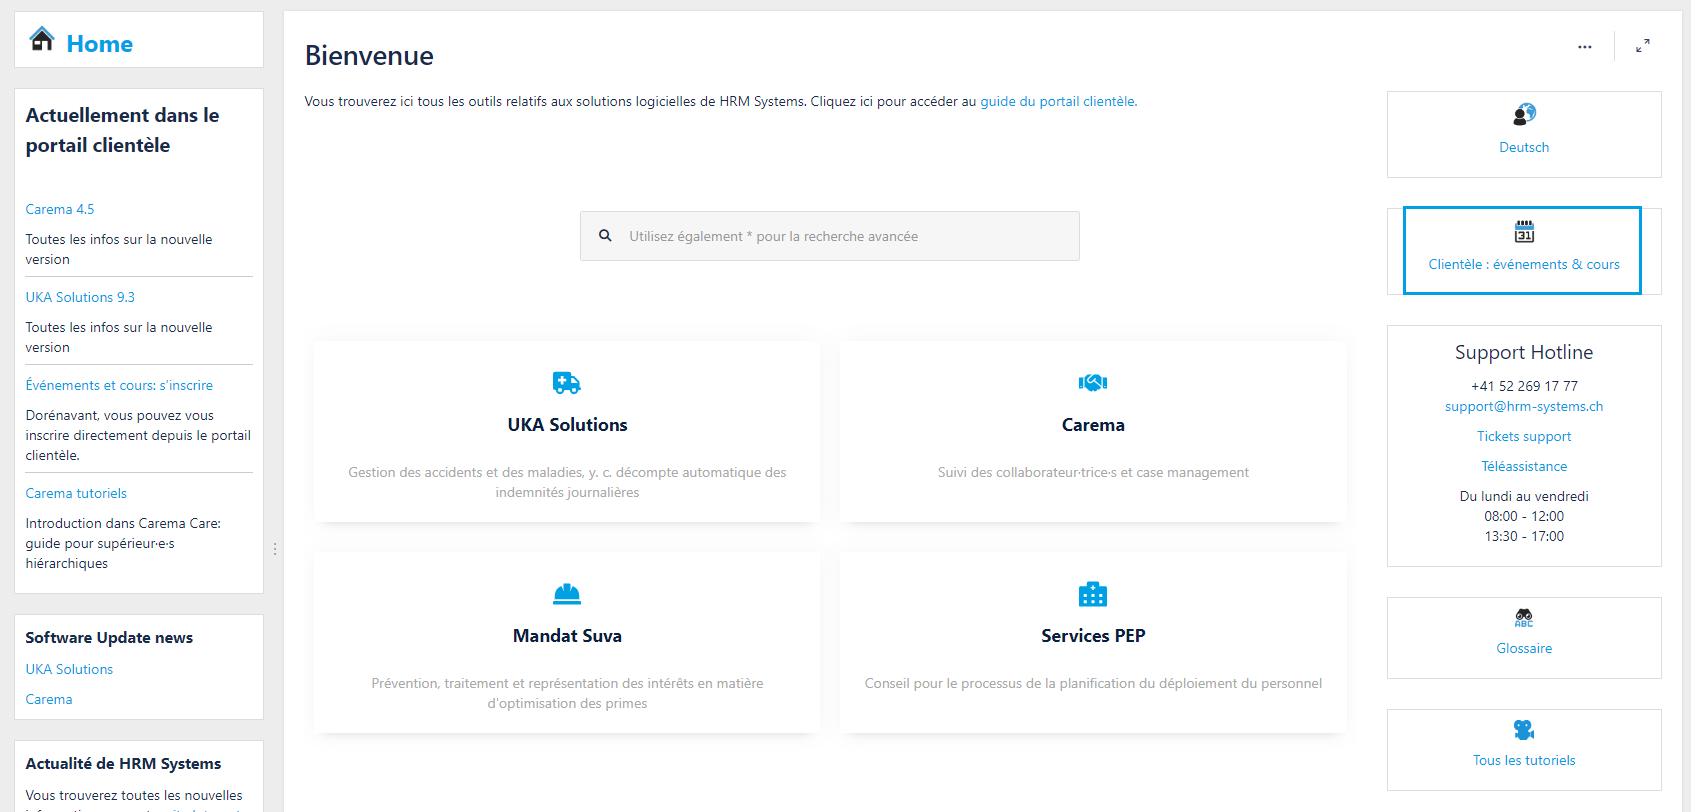Open the Carema card title
The image size is (1691, 812).
[1093, 425]
